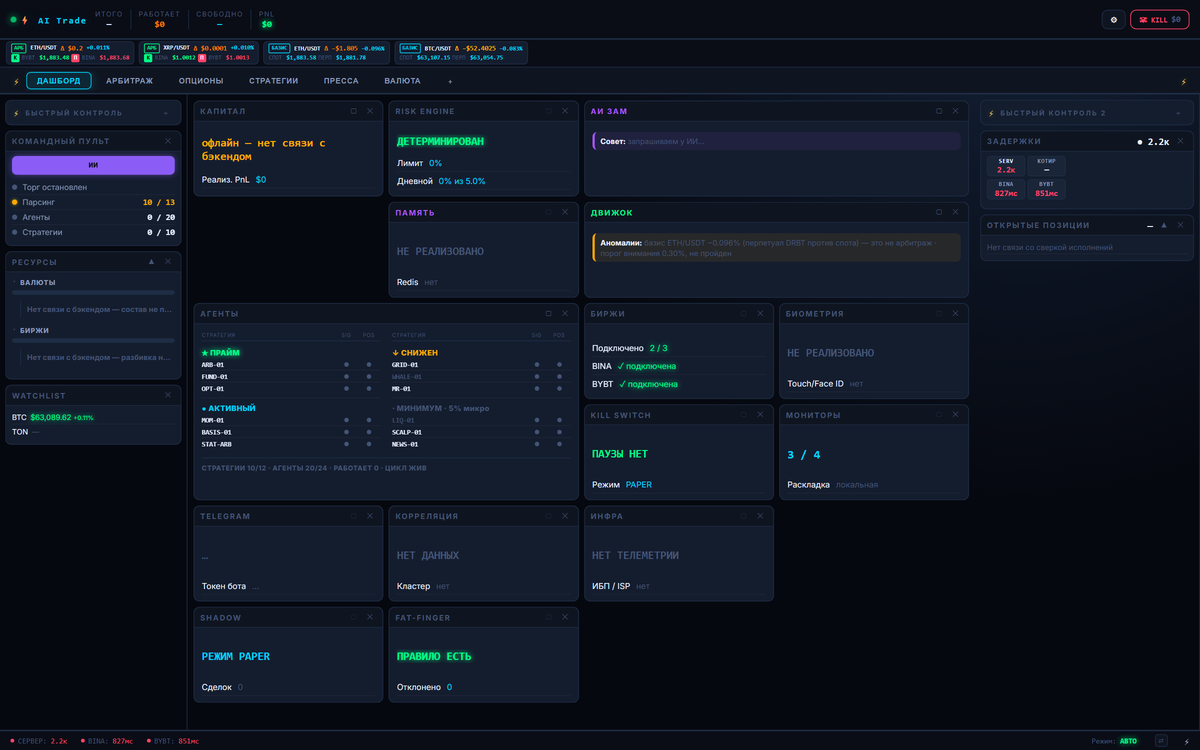
Task: Open the ВАЛЮТА tab
Action: coord(402,81)
